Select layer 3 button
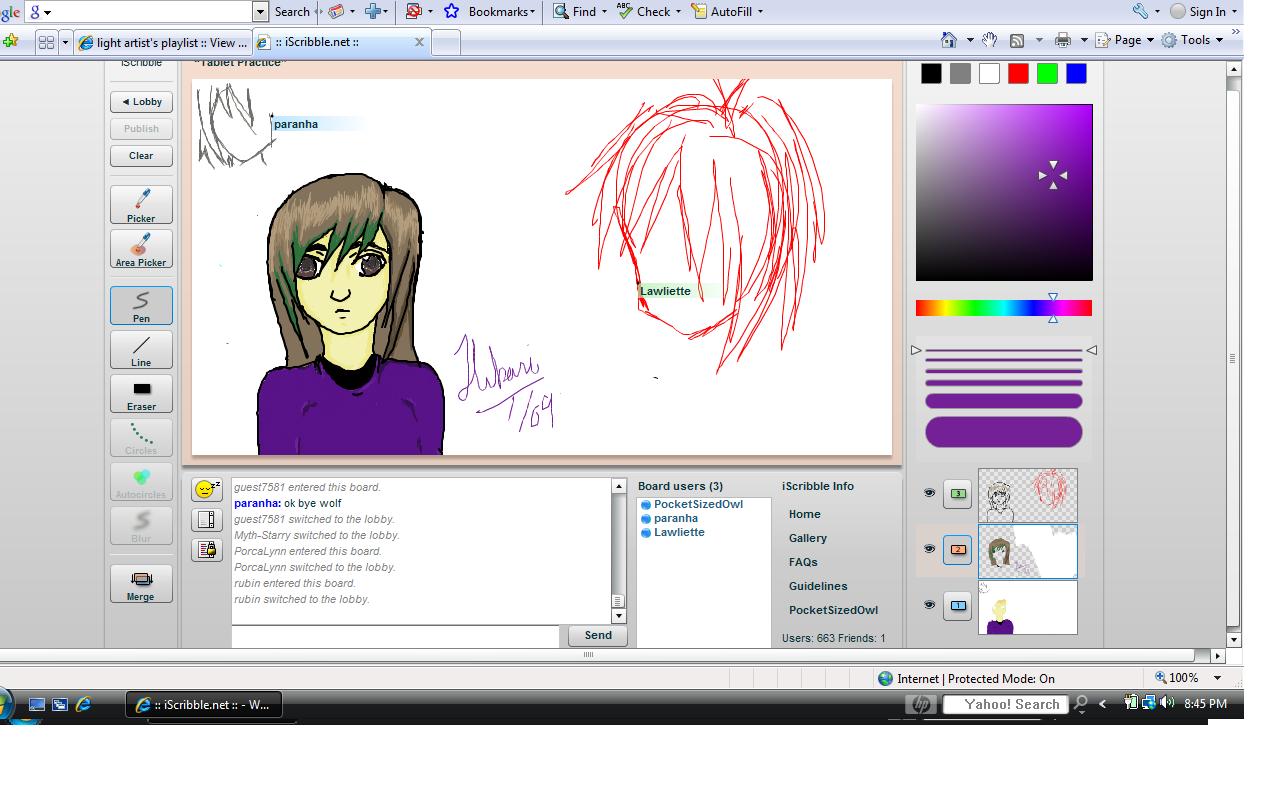The image size is (1280, 800). tap(958, 494)
